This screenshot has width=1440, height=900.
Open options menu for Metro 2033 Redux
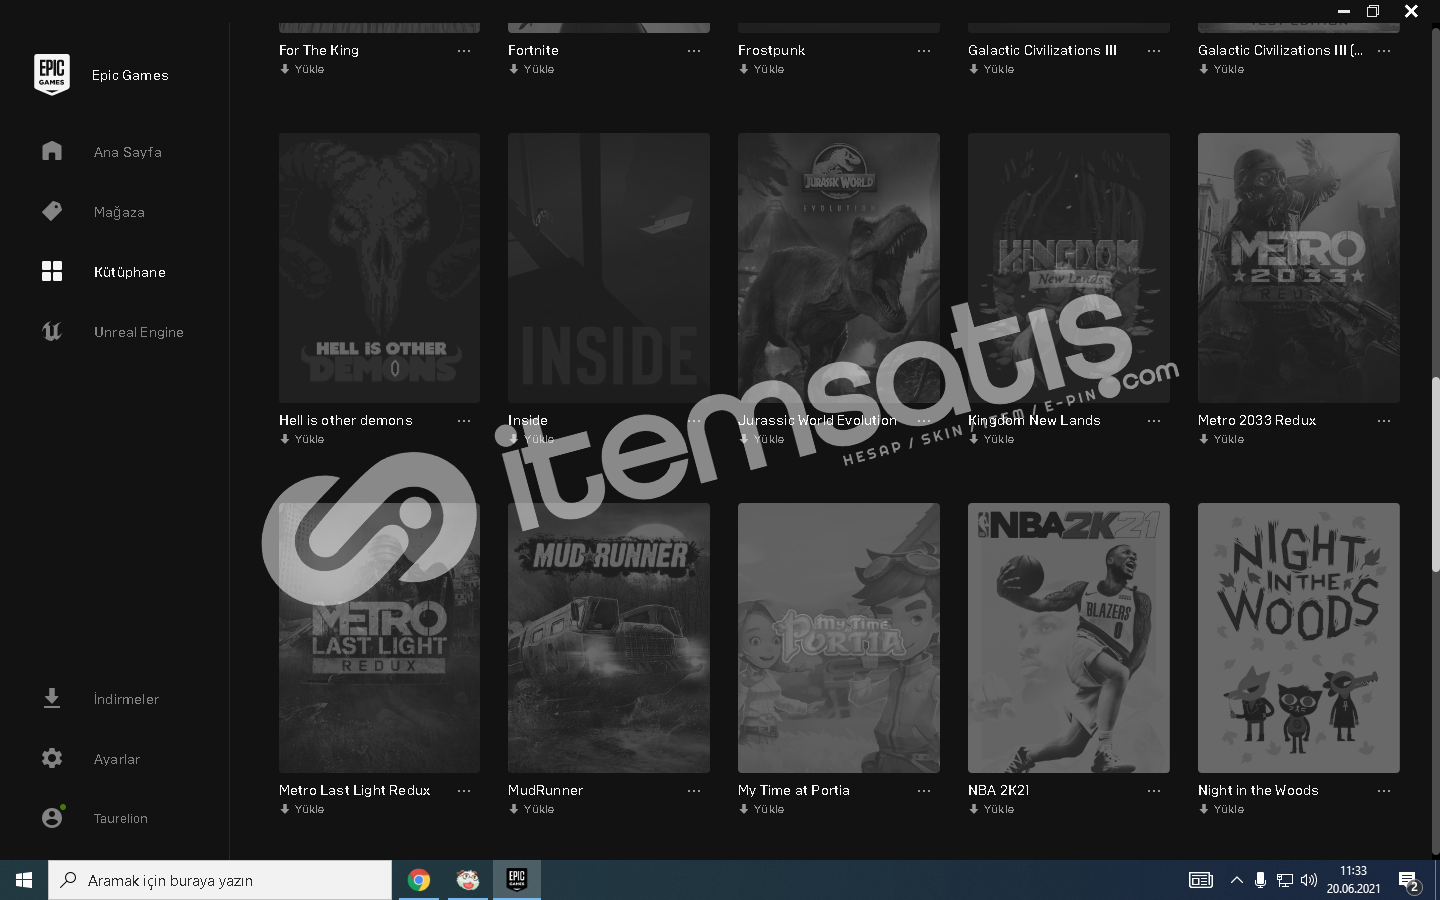(1384, 421)
